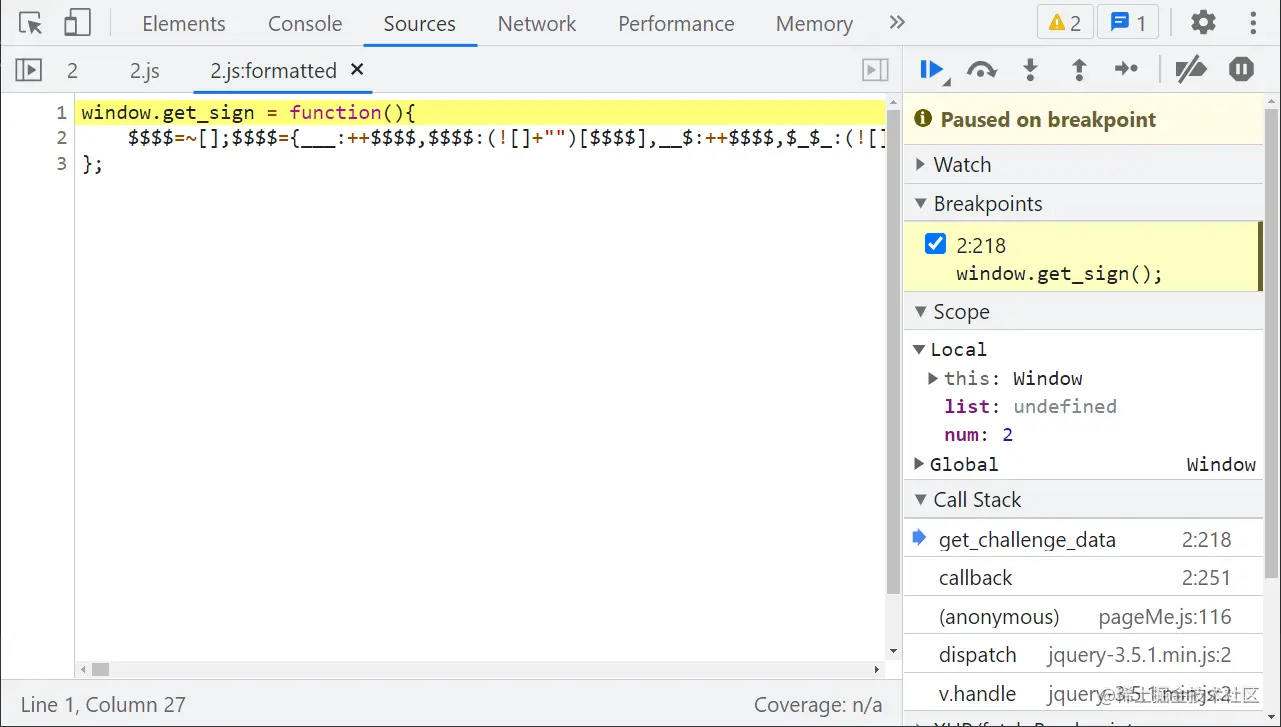Expand the 'this: Window' entry

pos(932,378)
